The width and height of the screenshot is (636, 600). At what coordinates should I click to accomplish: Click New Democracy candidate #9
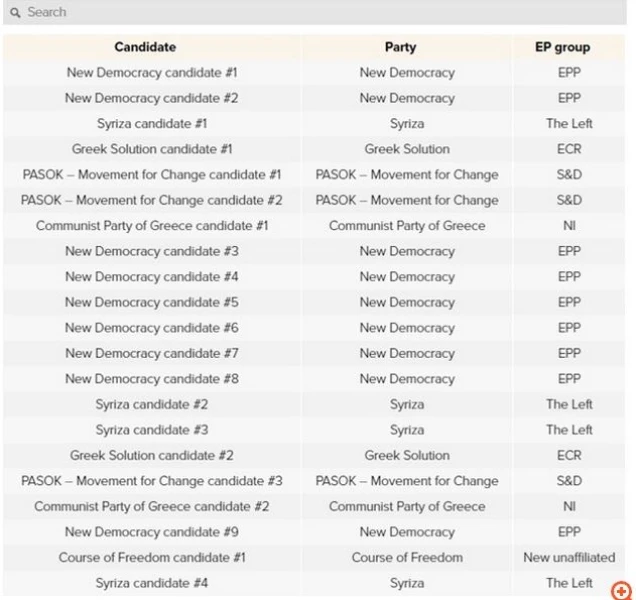pos(152,532)
